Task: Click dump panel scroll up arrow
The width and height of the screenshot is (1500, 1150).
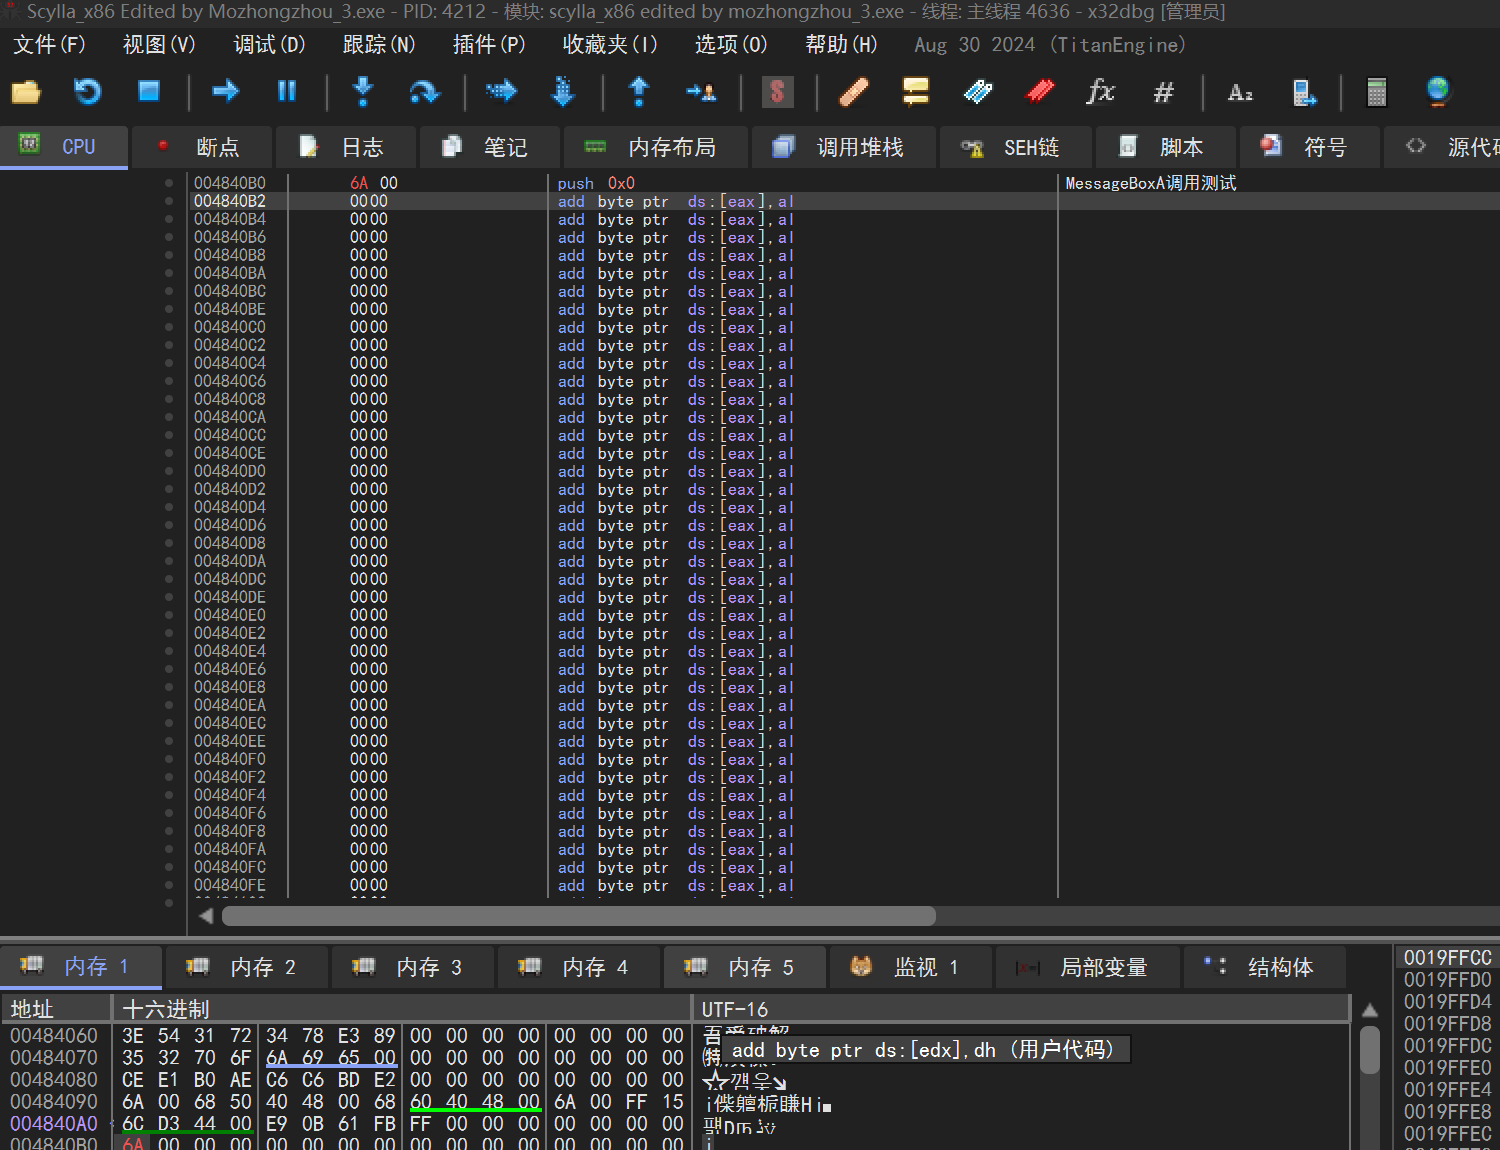Action: pos(1370,1010)
